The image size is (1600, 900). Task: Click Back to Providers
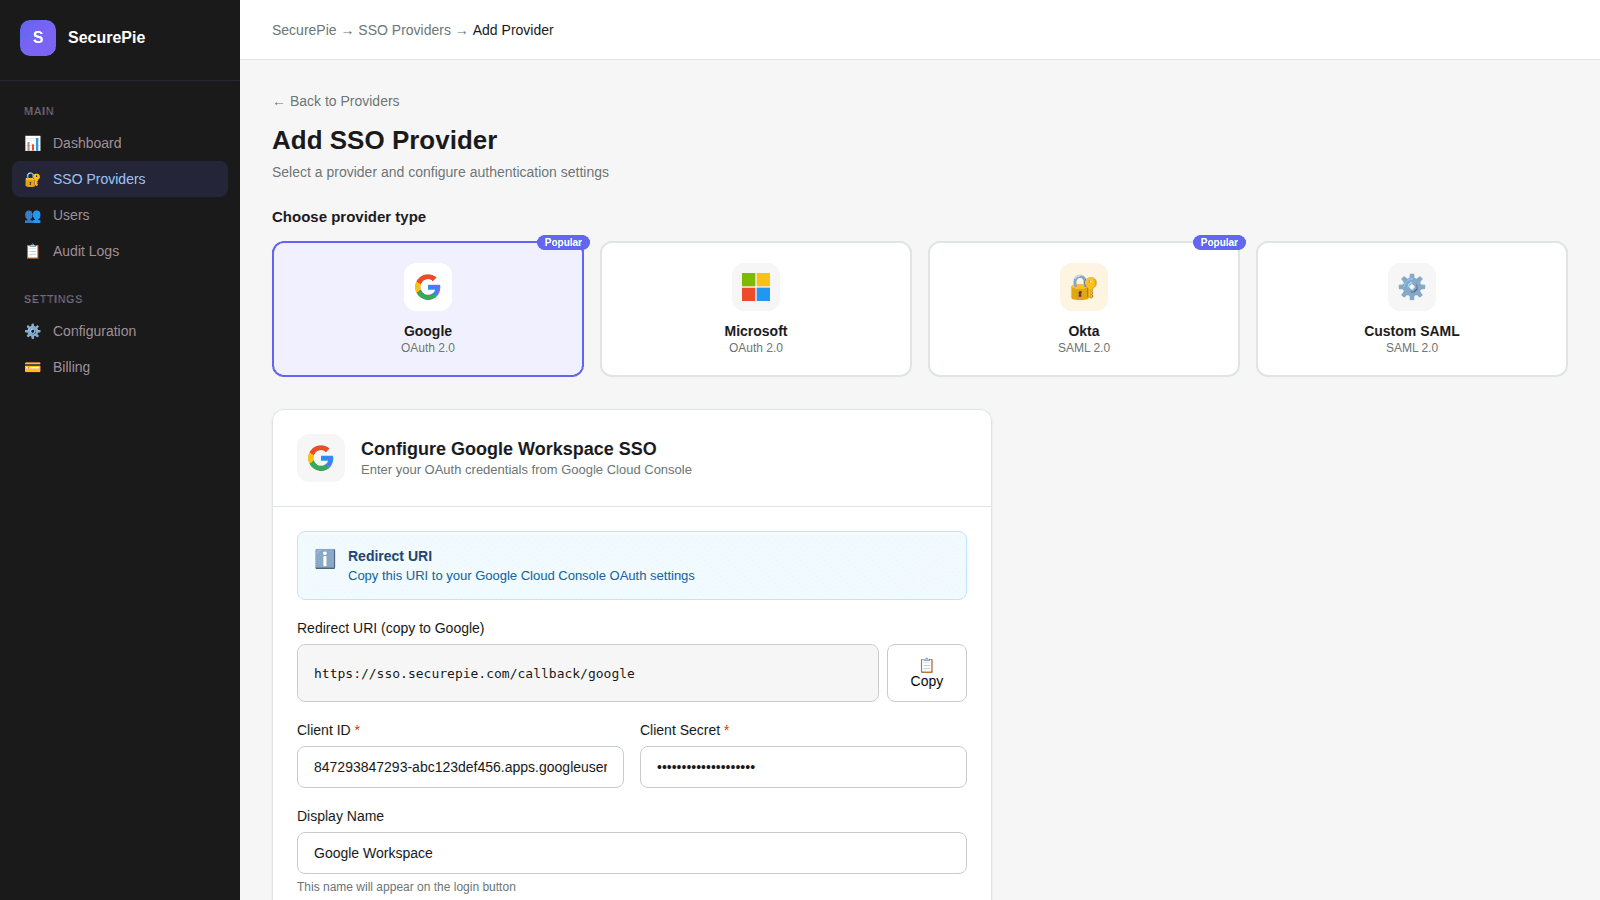(335, 101)
